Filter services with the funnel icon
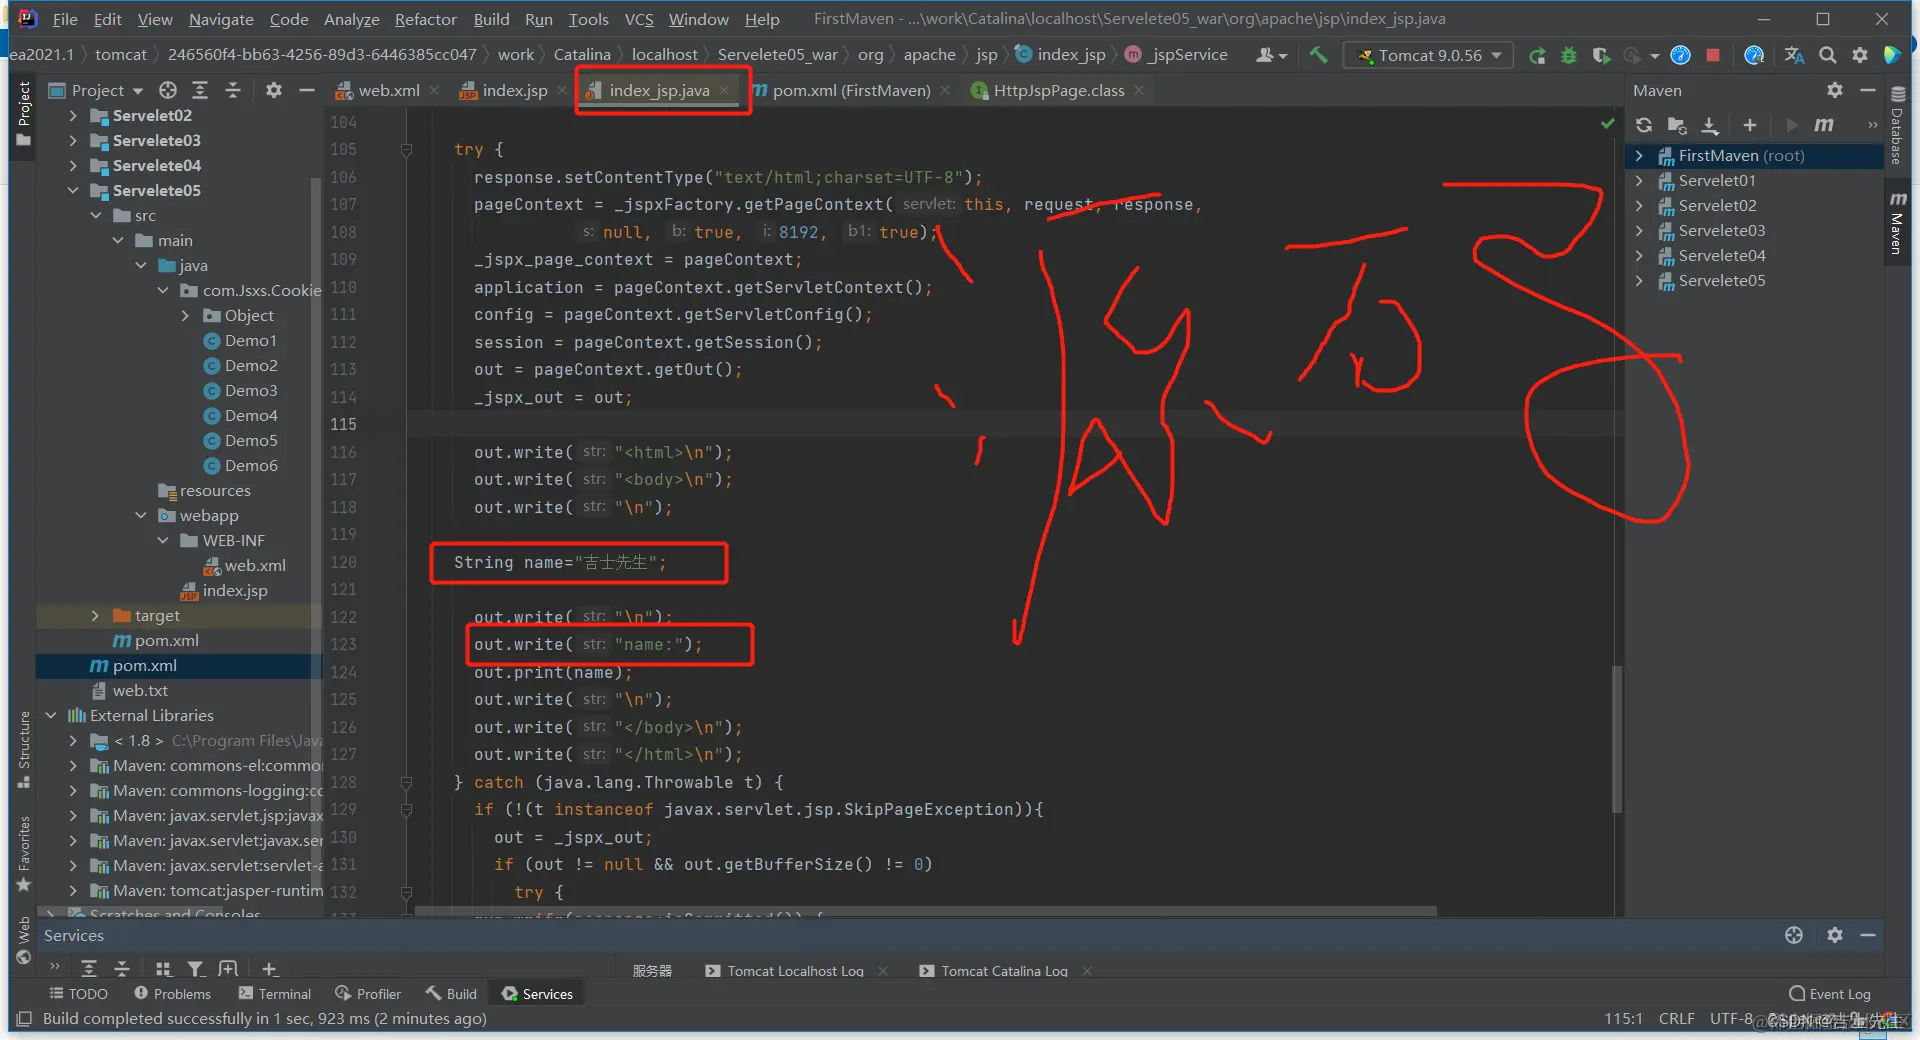 tap(196, 968)
